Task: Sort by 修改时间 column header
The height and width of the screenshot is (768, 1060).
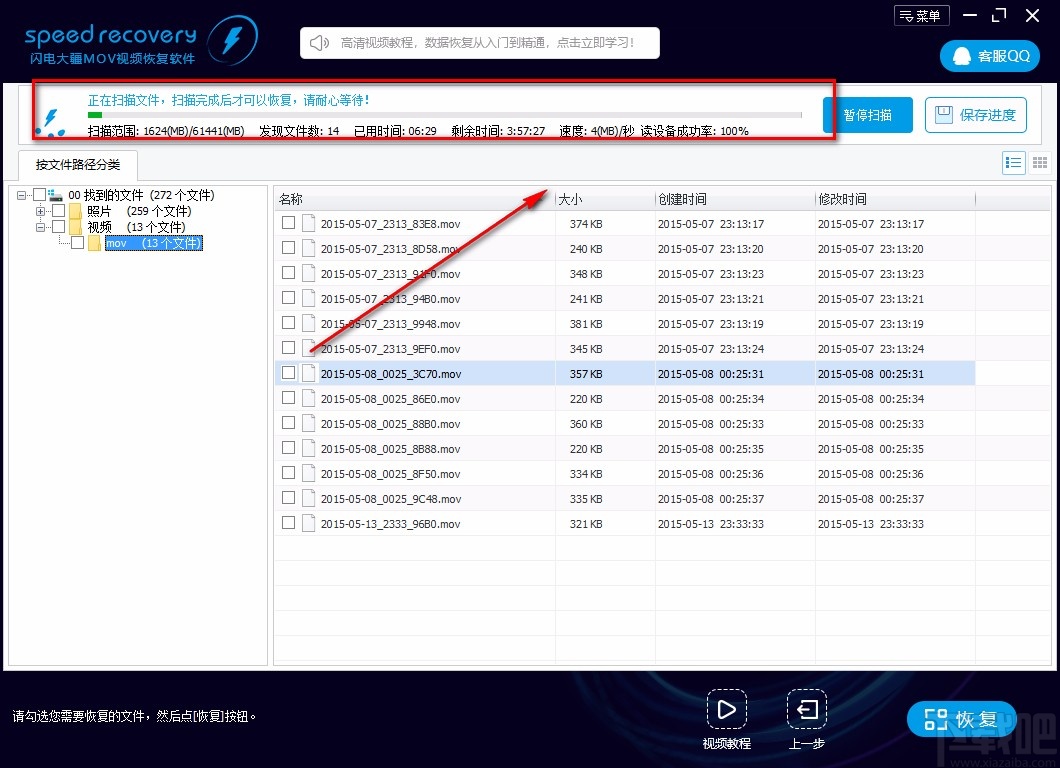Action: point(895,199)
